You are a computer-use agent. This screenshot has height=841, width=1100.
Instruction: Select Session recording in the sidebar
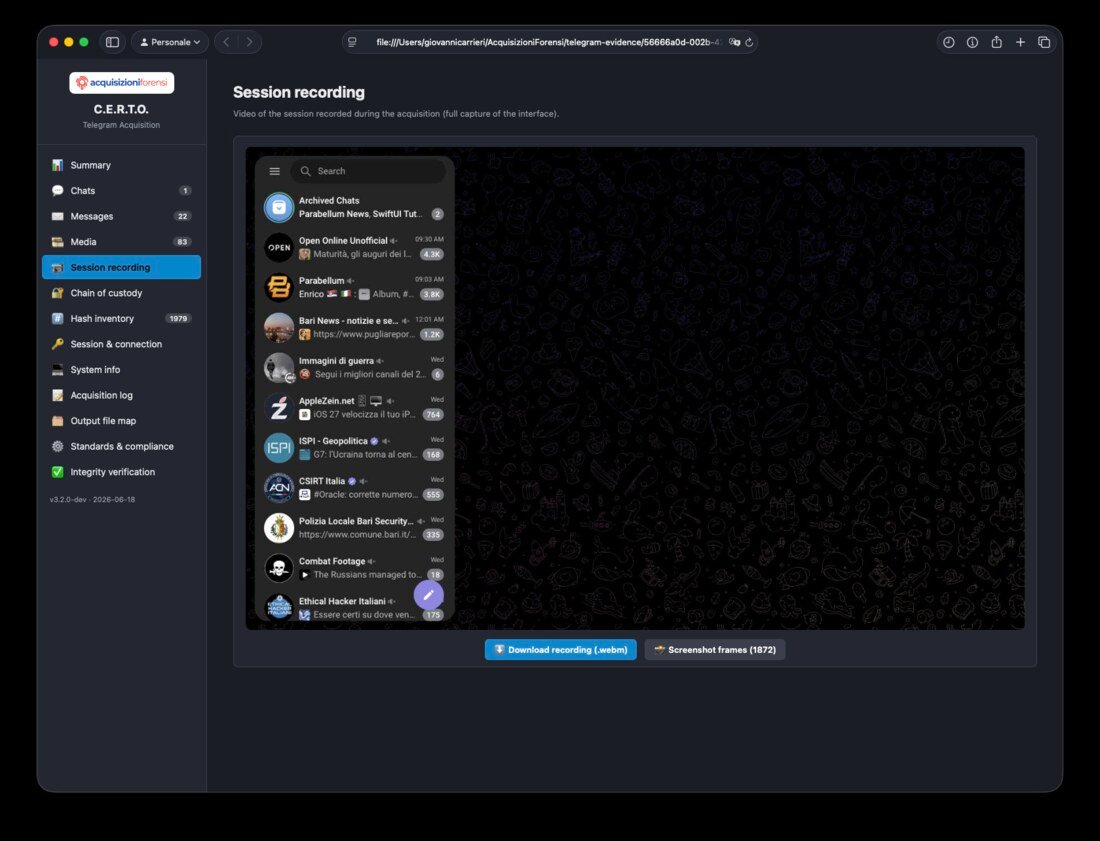point(121,267)
